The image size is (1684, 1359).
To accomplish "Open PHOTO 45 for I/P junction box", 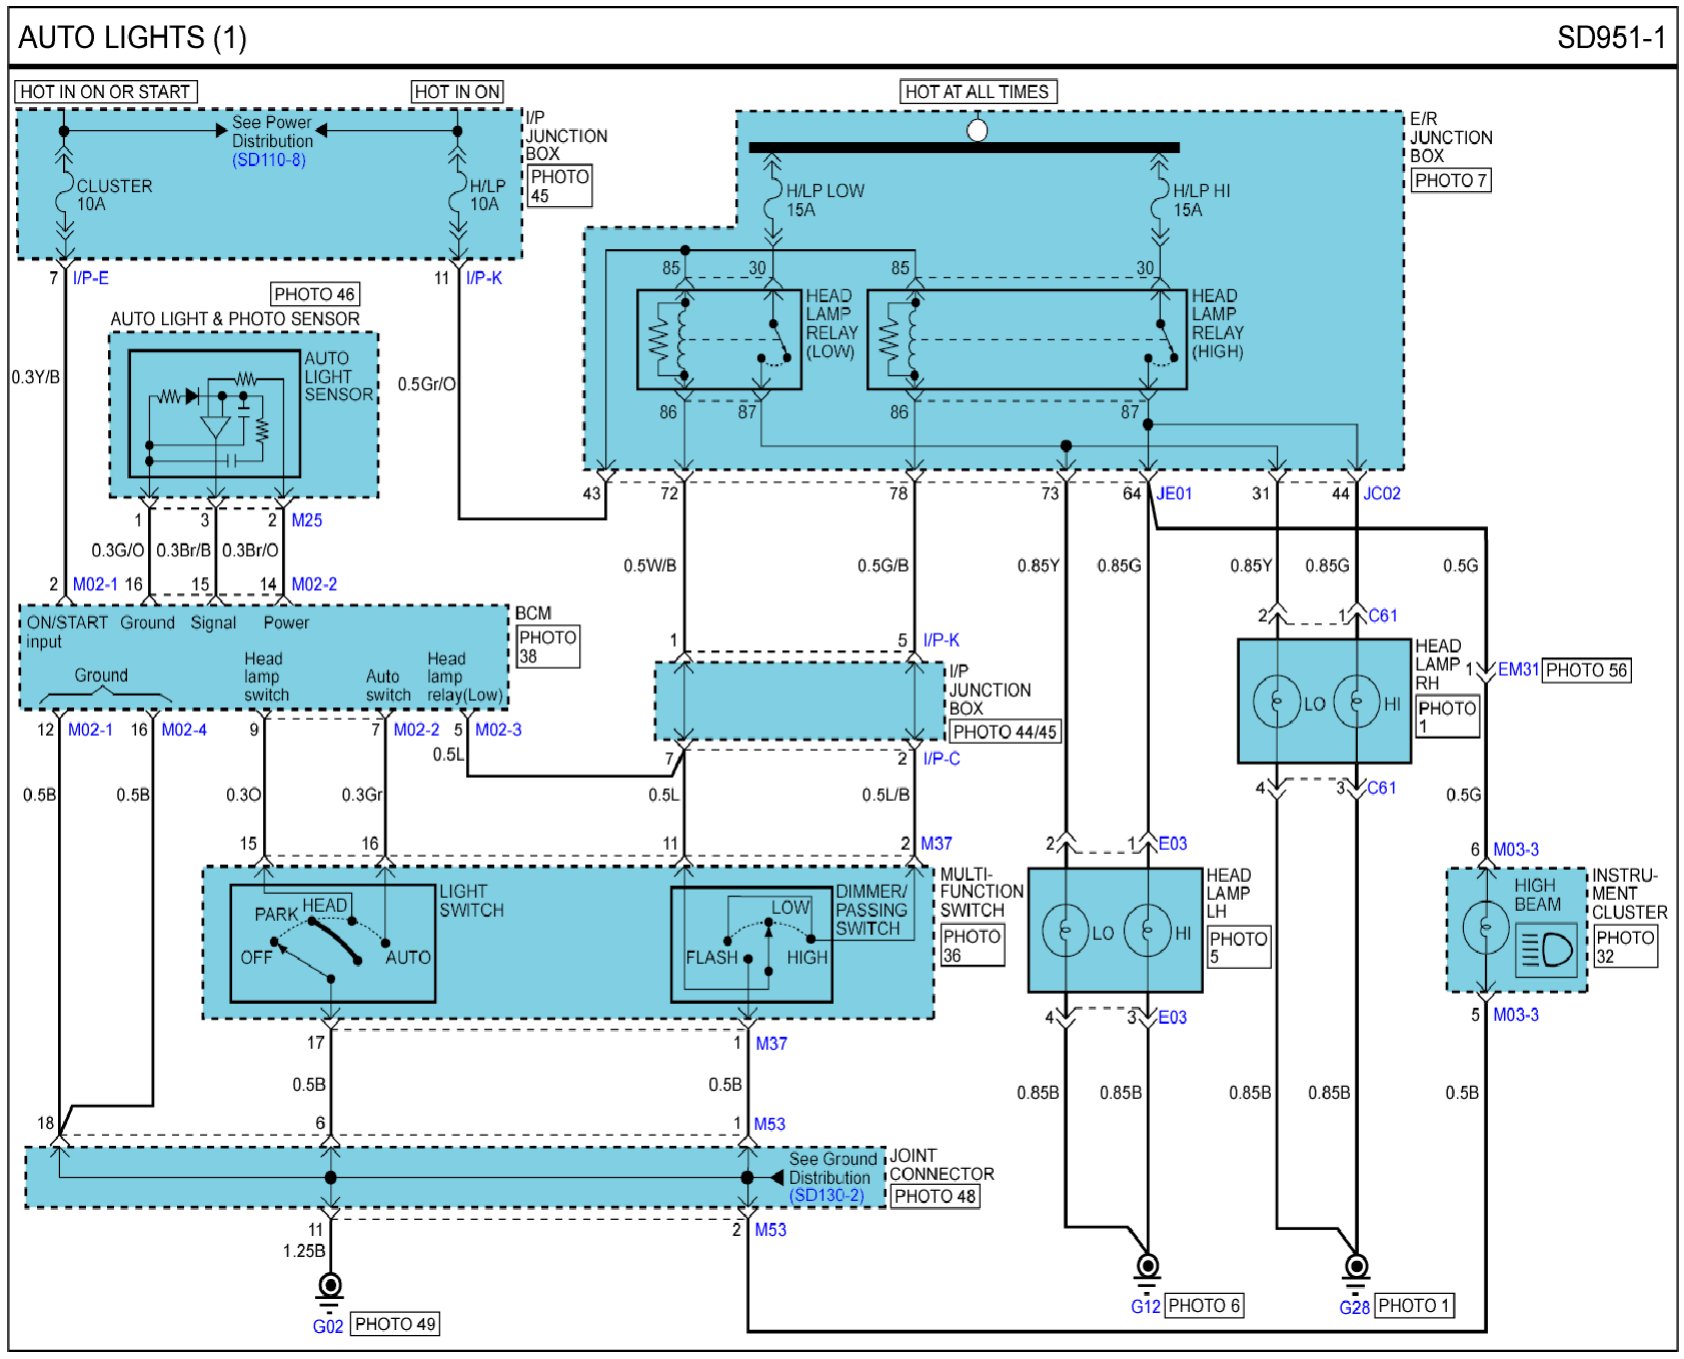I will pos(559,186).
